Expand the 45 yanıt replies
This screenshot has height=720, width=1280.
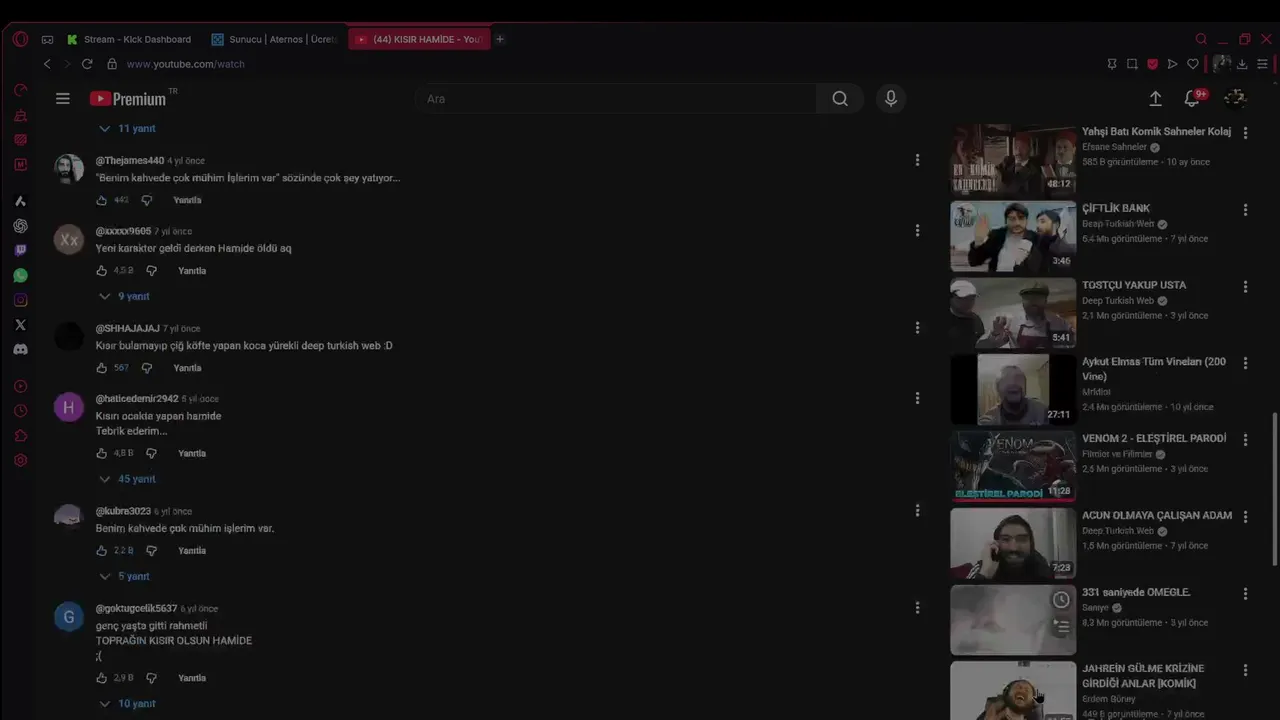[127, 479]
